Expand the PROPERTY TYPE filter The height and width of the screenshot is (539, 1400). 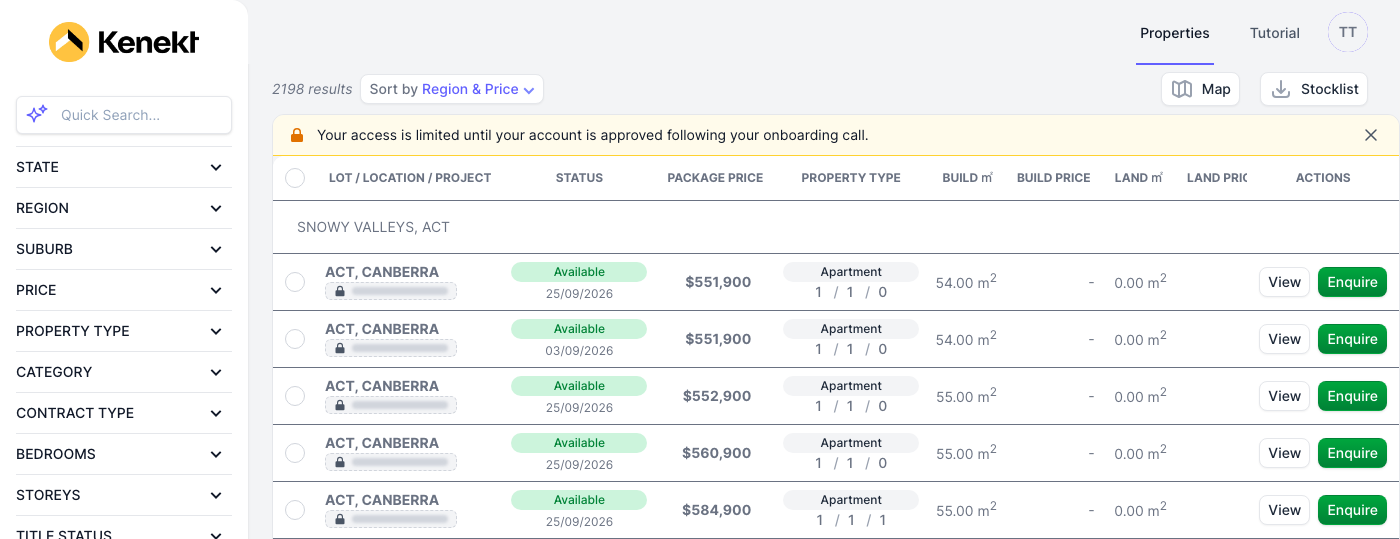(124, 331)
